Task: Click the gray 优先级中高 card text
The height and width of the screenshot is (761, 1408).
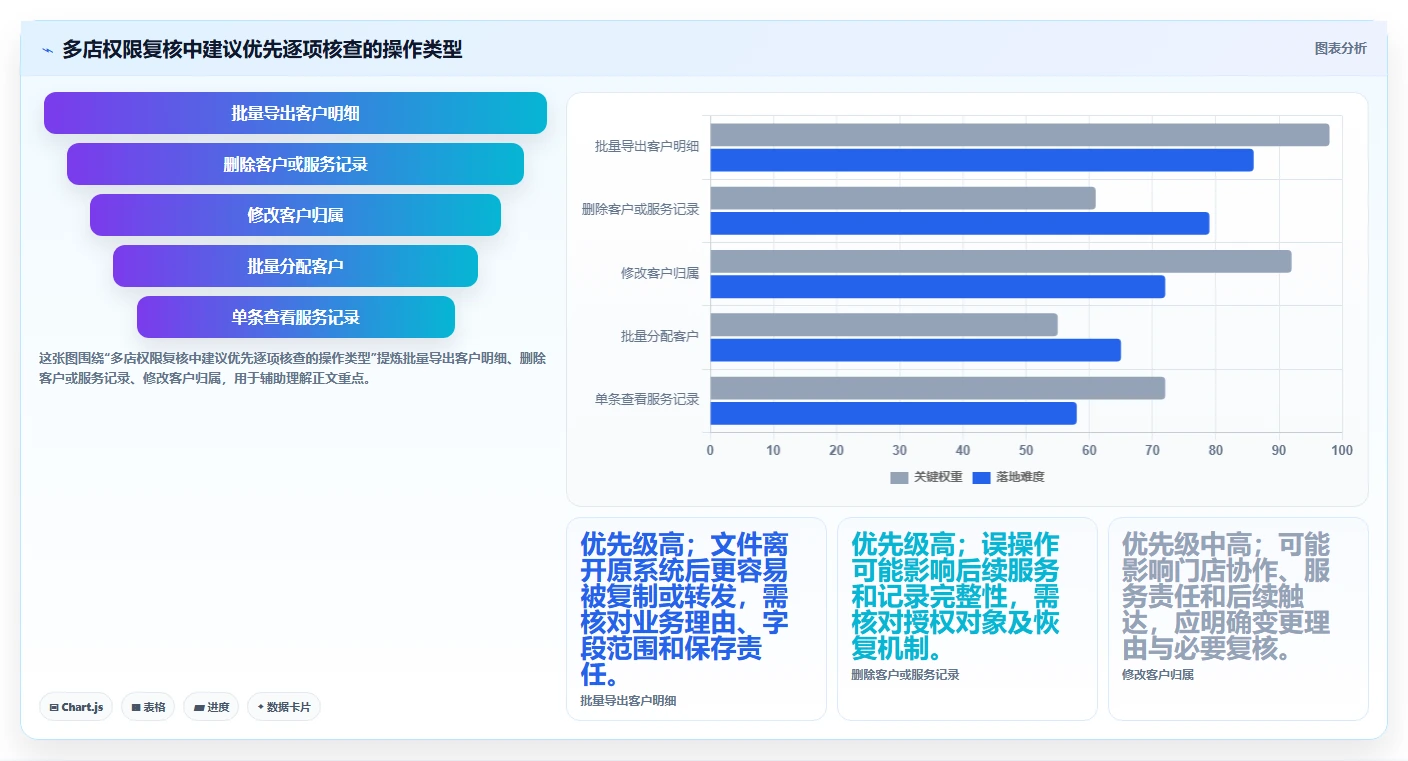Action: 1226,596
